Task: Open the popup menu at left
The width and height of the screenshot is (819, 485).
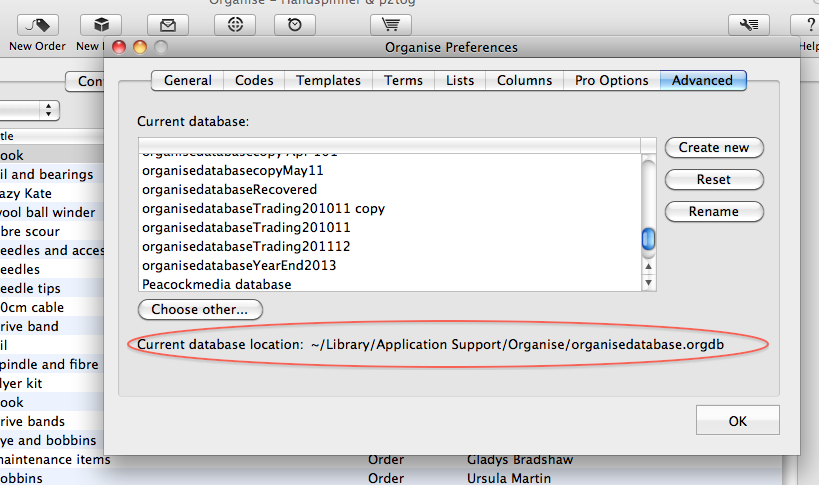Action: click(x=30, y=109)
